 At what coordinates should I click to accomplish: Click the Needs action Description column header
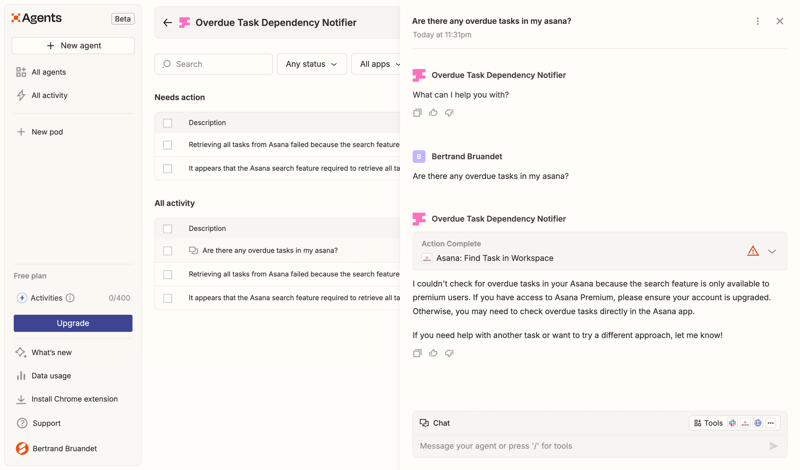point(207,123)
